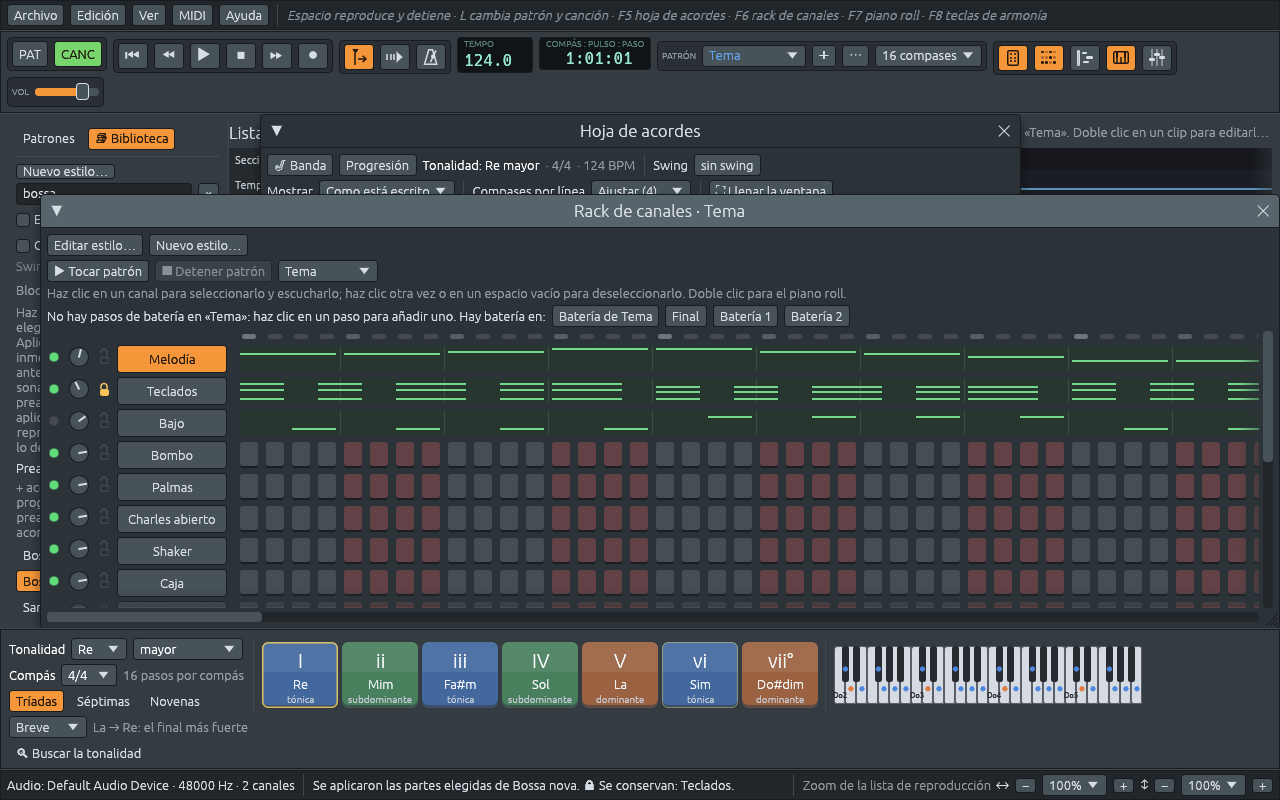The image size is (1280, 800).
Task: Open the mixer sliders icon
Action: click(x=1157, y=57)
